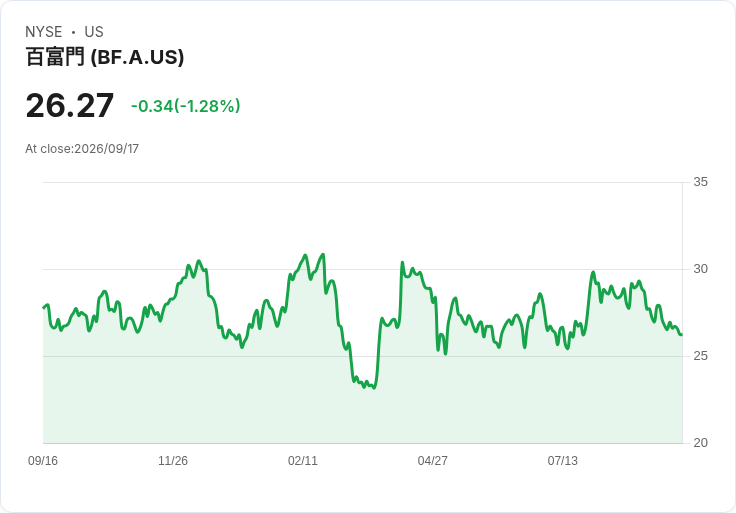
Task: Click the At close:2026/09/17 timestamp
Action: coord(82,149)
